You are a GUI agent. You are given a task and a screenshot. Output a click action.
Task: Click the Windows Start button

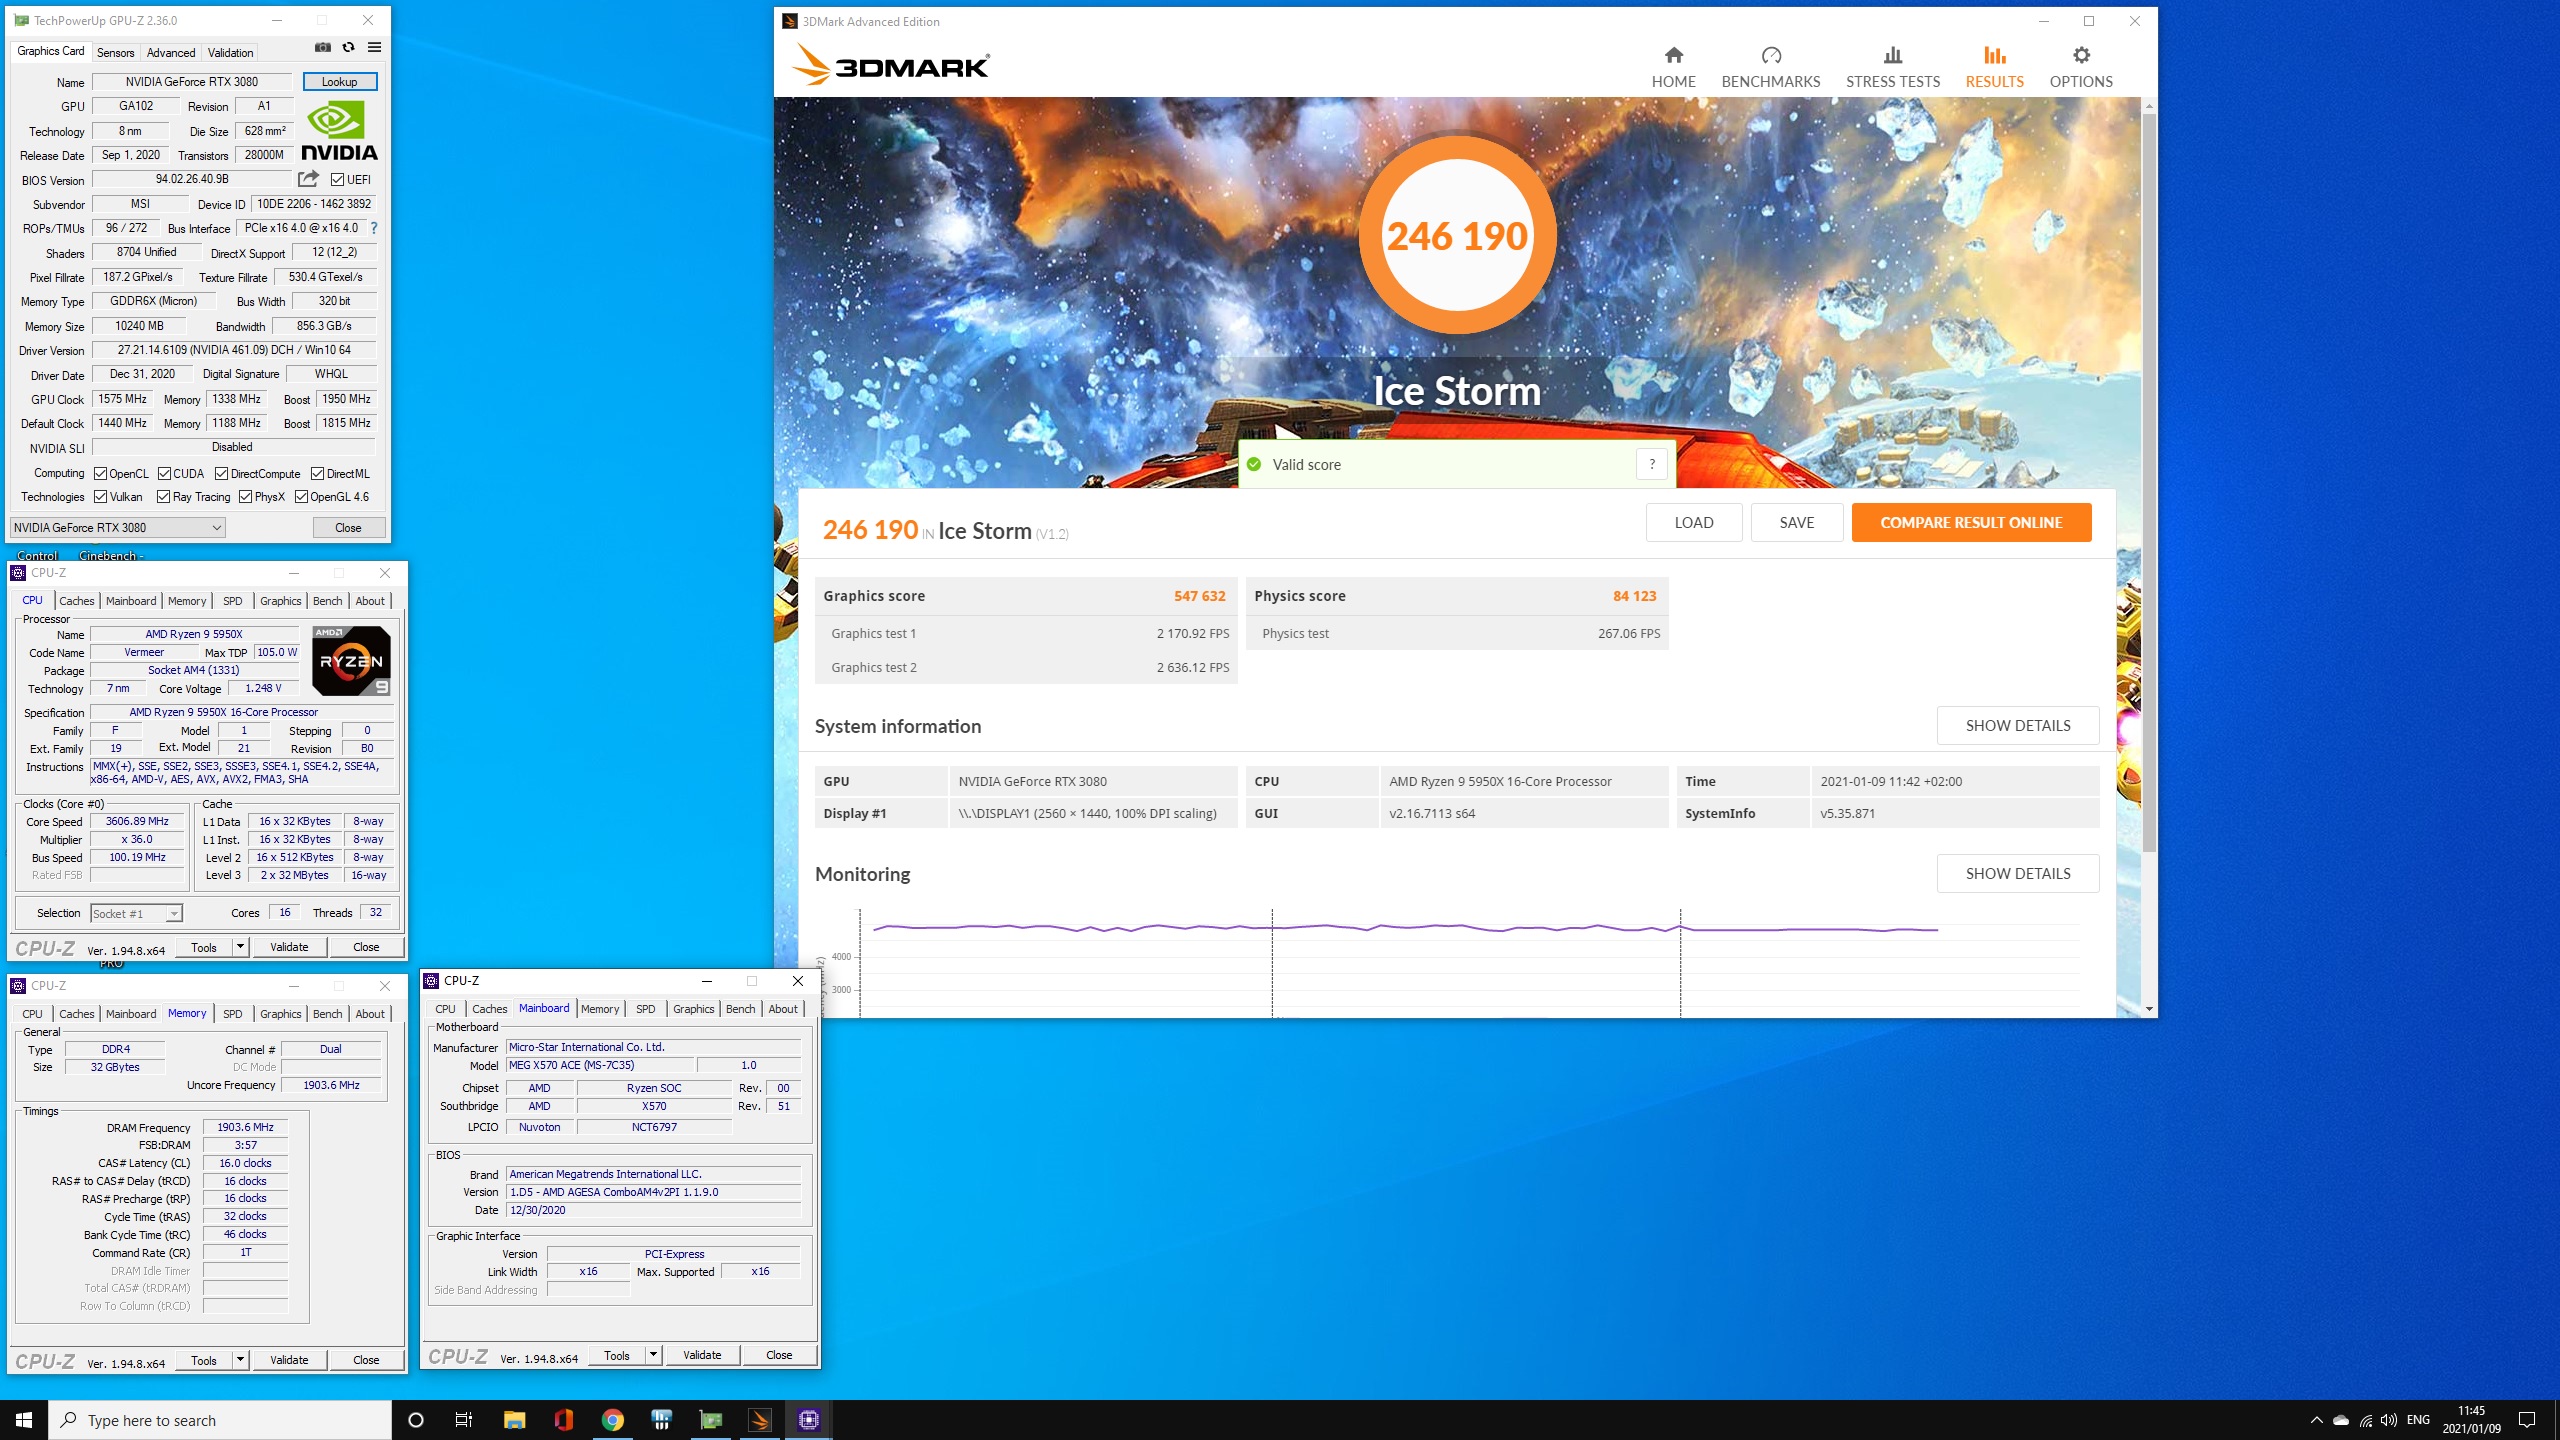click(x=24, y=1420)
